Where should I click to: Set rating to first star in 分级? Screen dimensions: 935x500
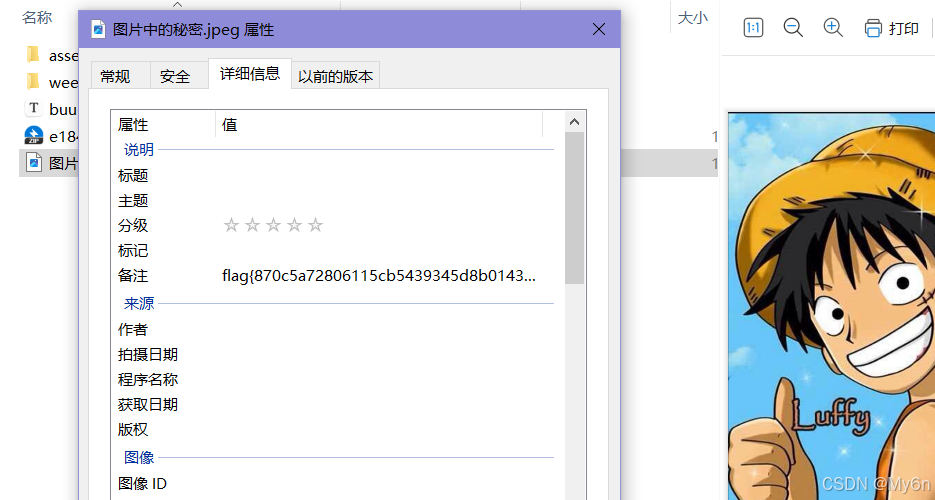click(231, 225)
